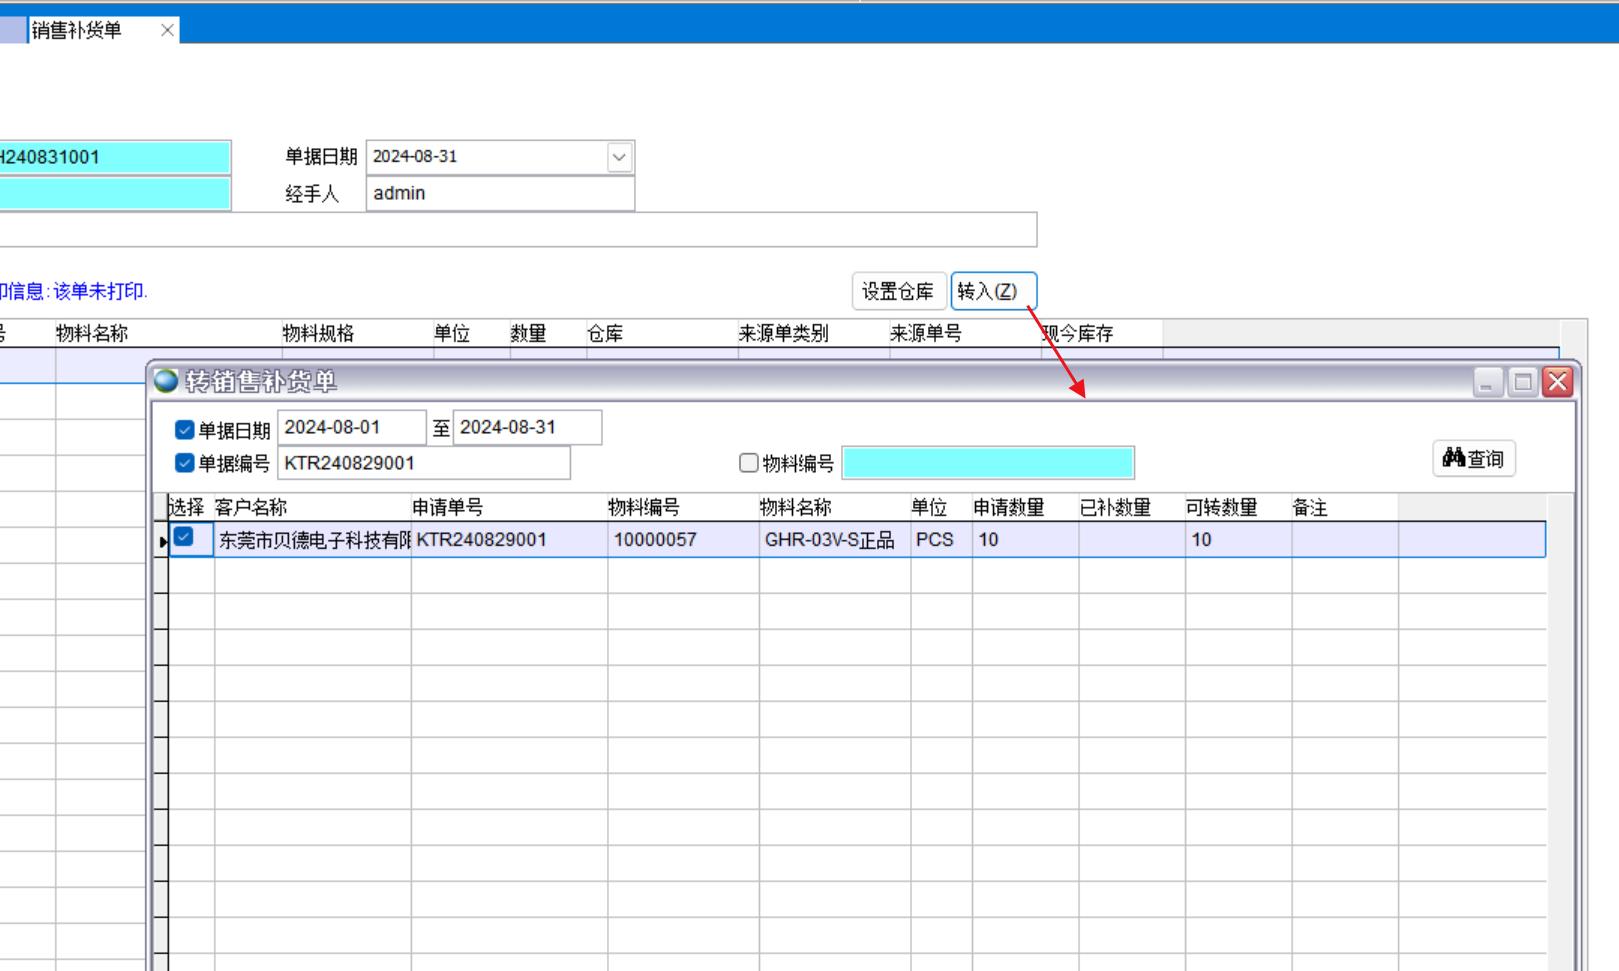Open the 单据日期 date dropdown arrow
Screen dimensions: 1619x971
[x=619, y=157]
